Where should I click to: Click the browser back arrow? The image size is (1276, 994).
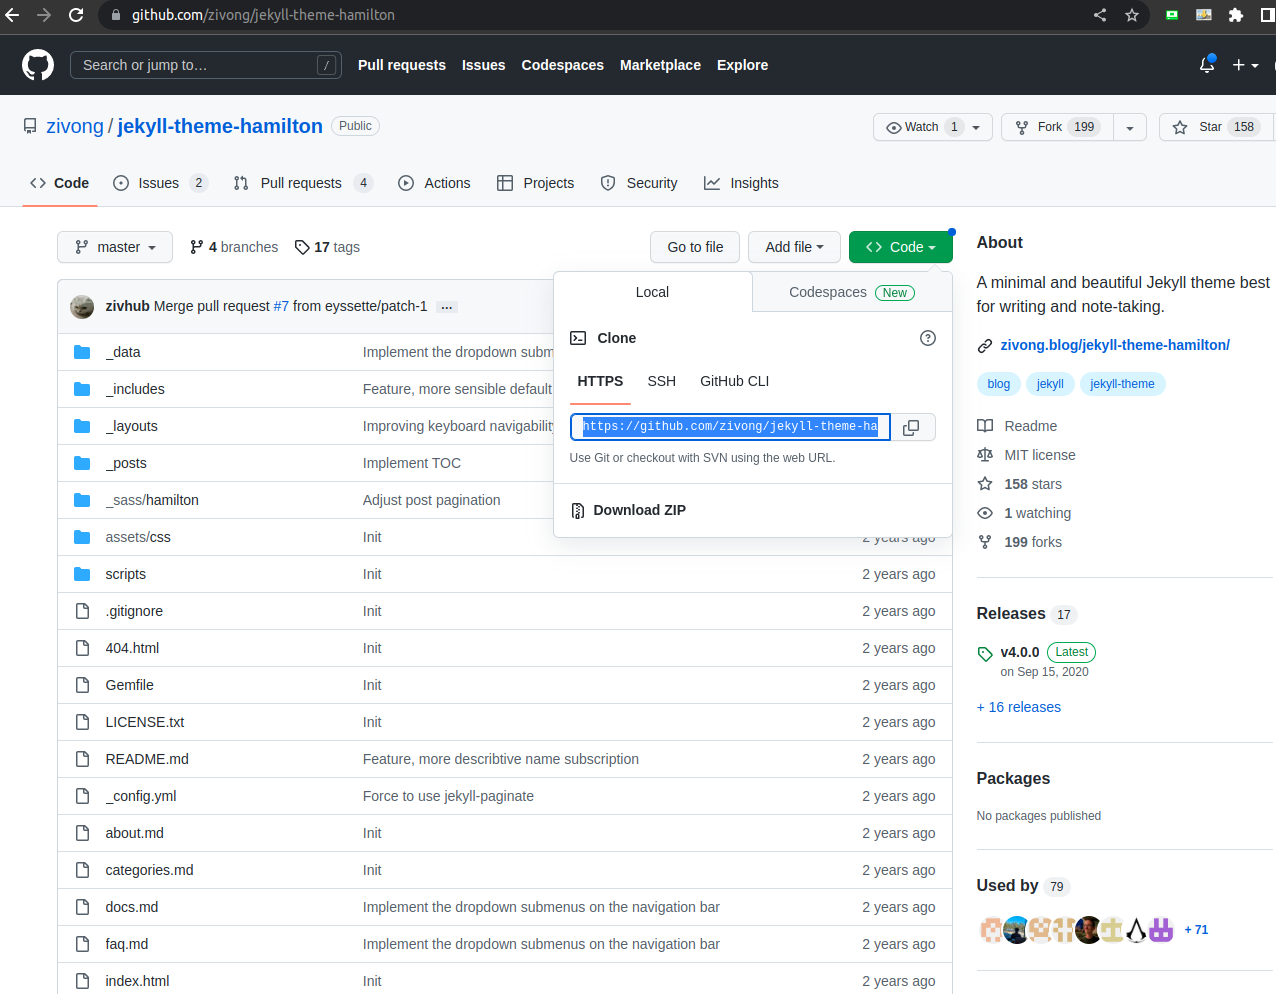pyautogui.click(x=13, y=15)
